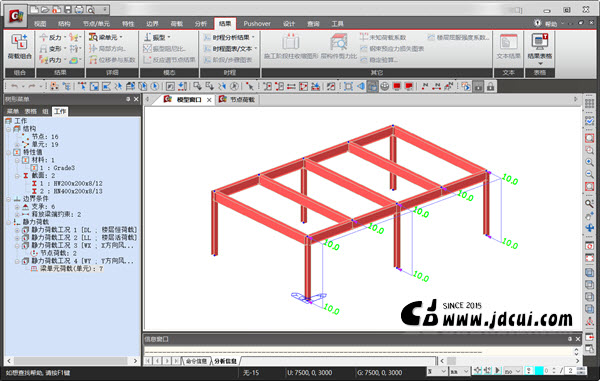Open the length unit dropdown in status bar
The width and height of the screenshot is (600, 381).
[459, 371]
